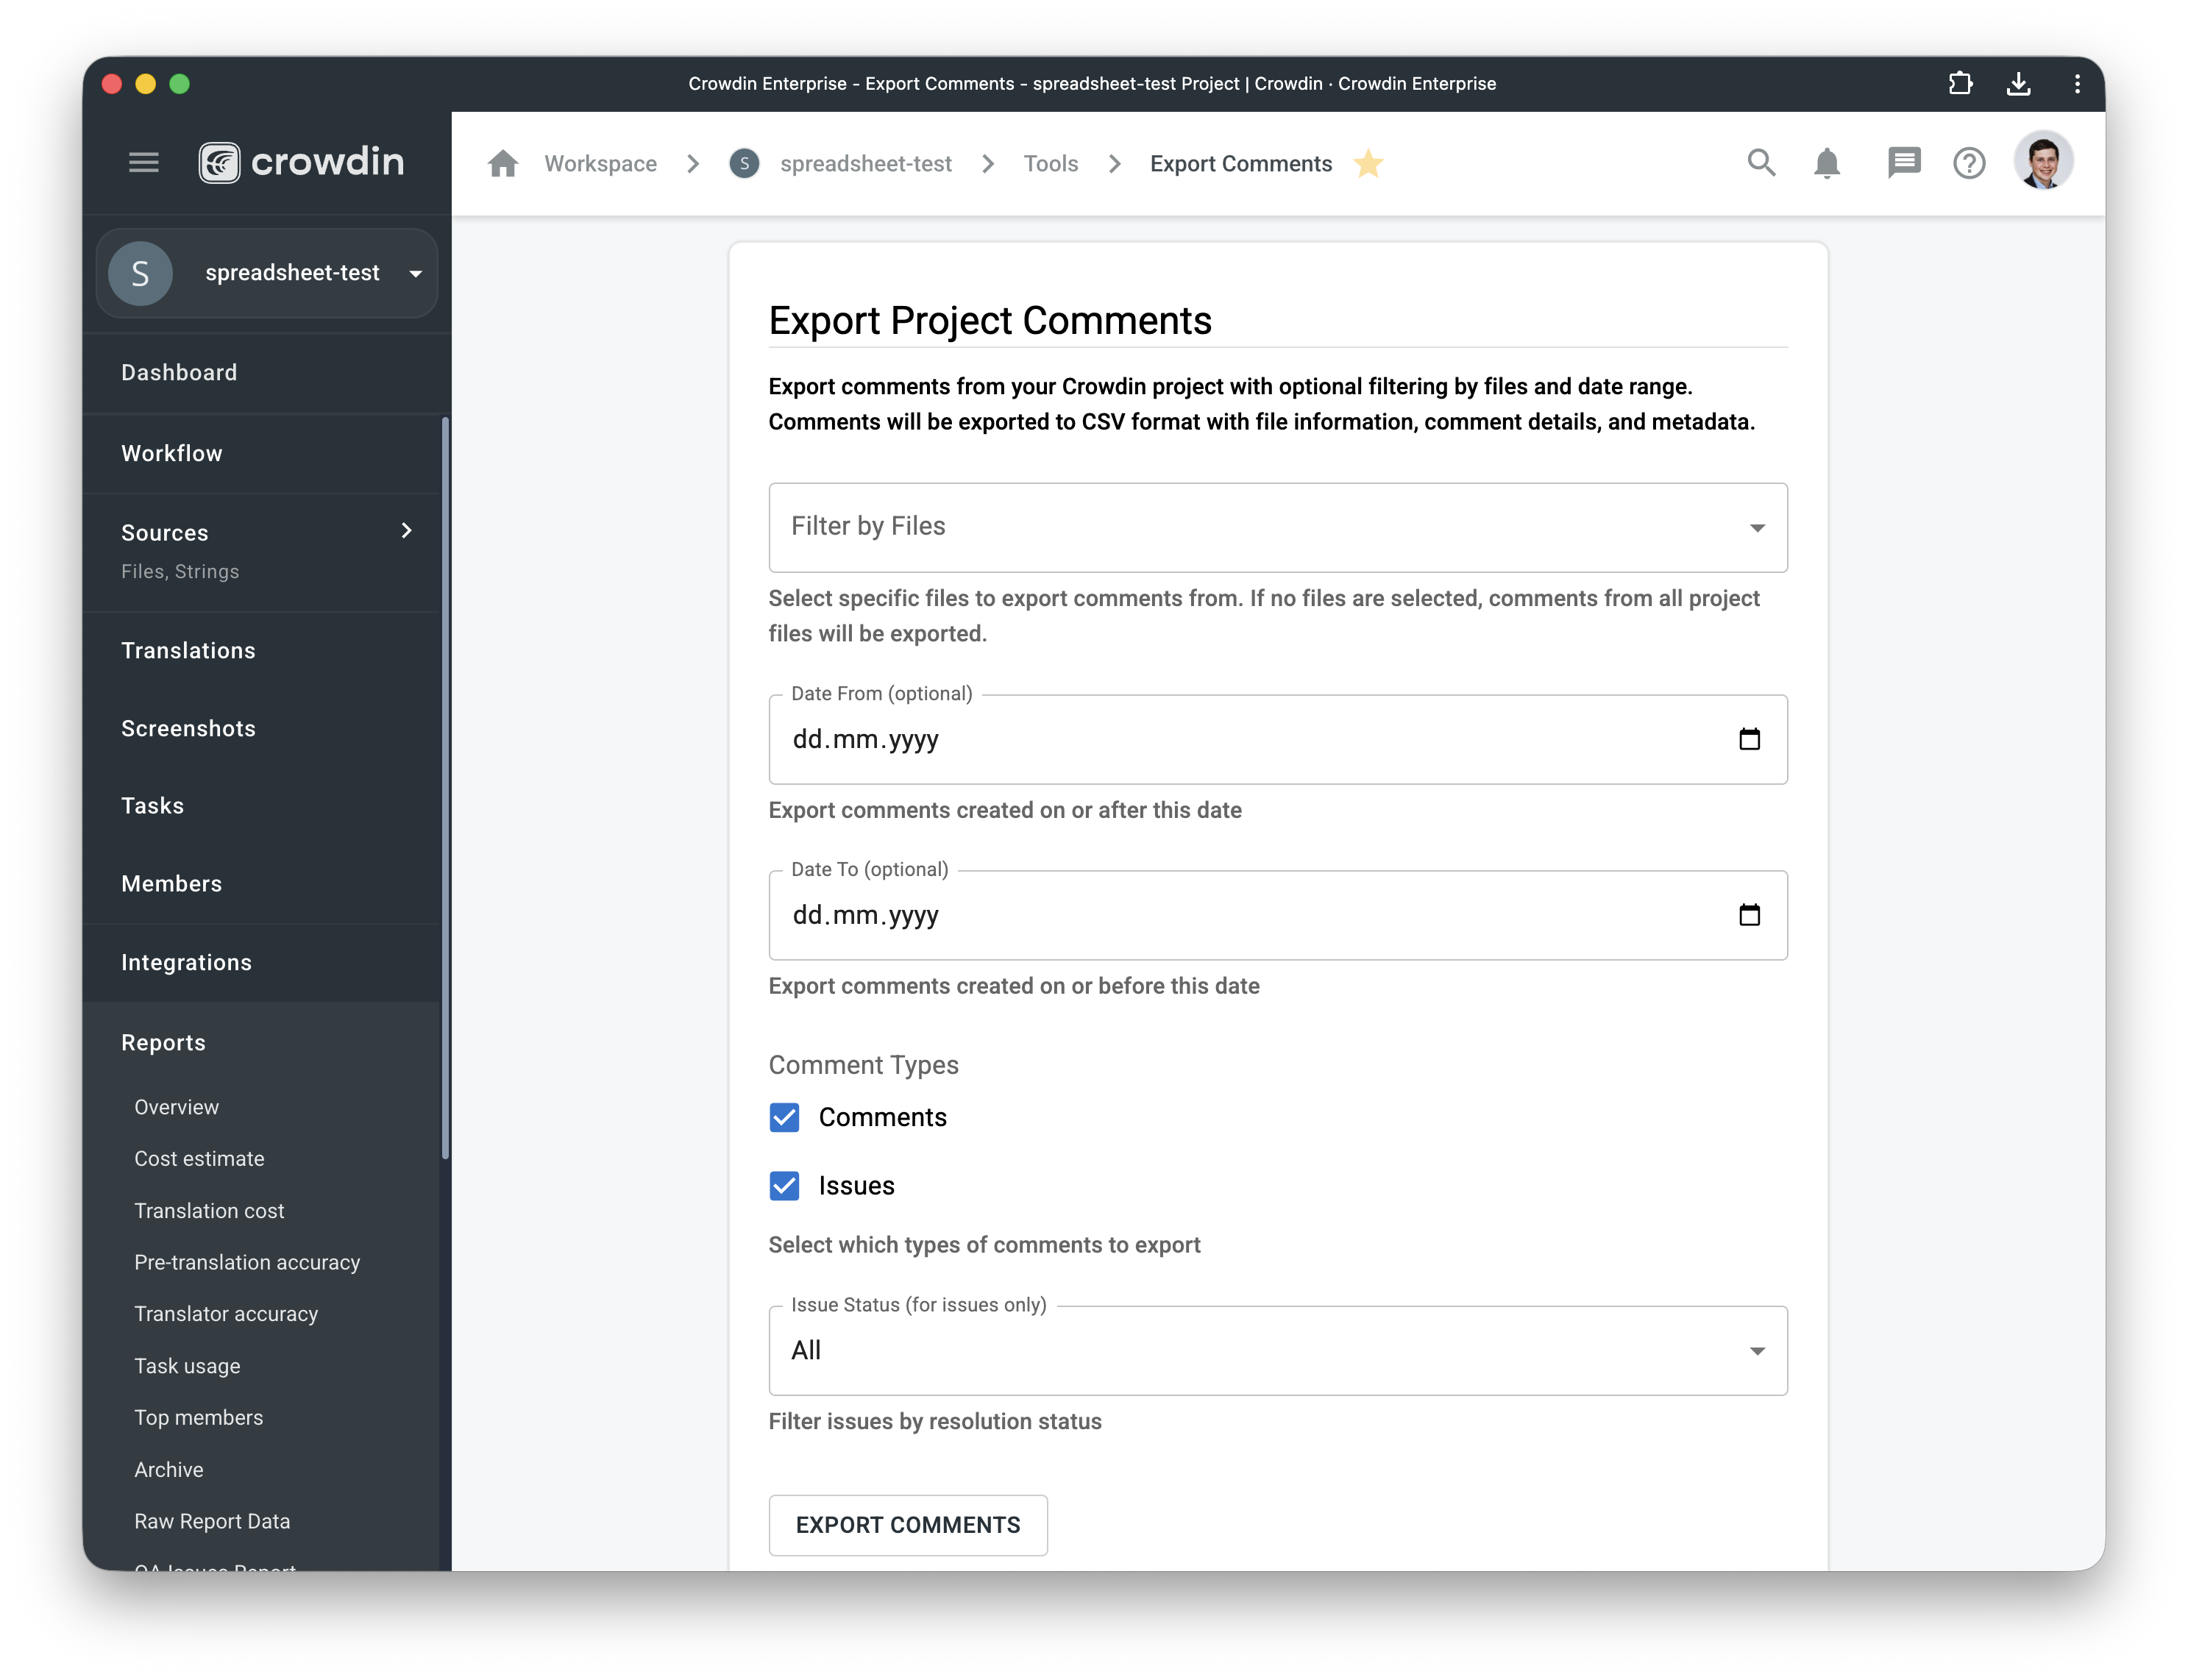Screen dimensions: 2188x1680
Task: Open the Filter by Files dropdown
Action: (1277, 528)
